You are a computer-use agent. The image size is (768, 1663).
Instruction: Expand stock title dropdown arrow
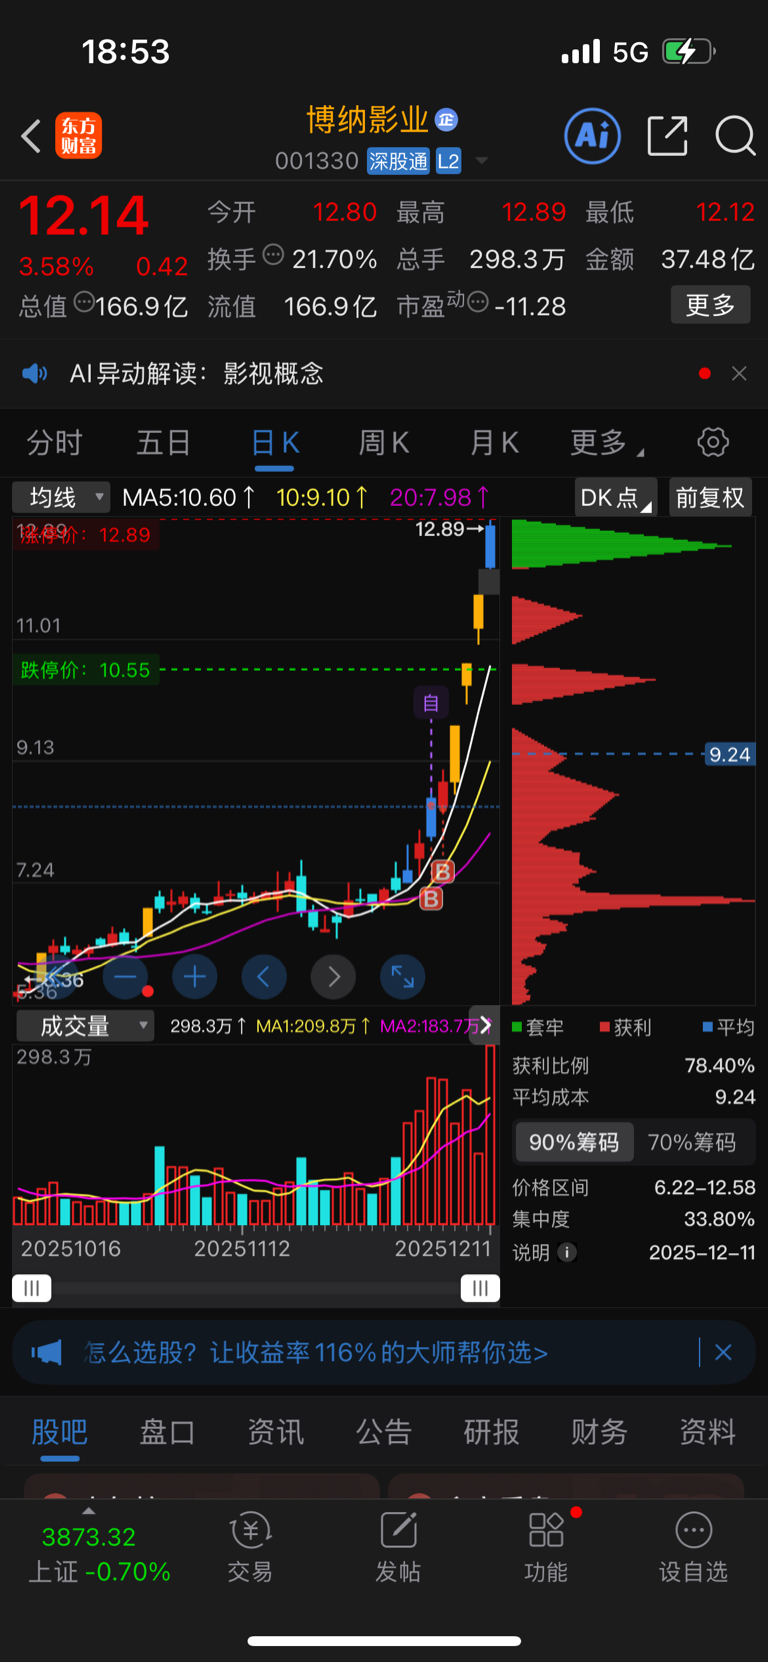[482, 161]
